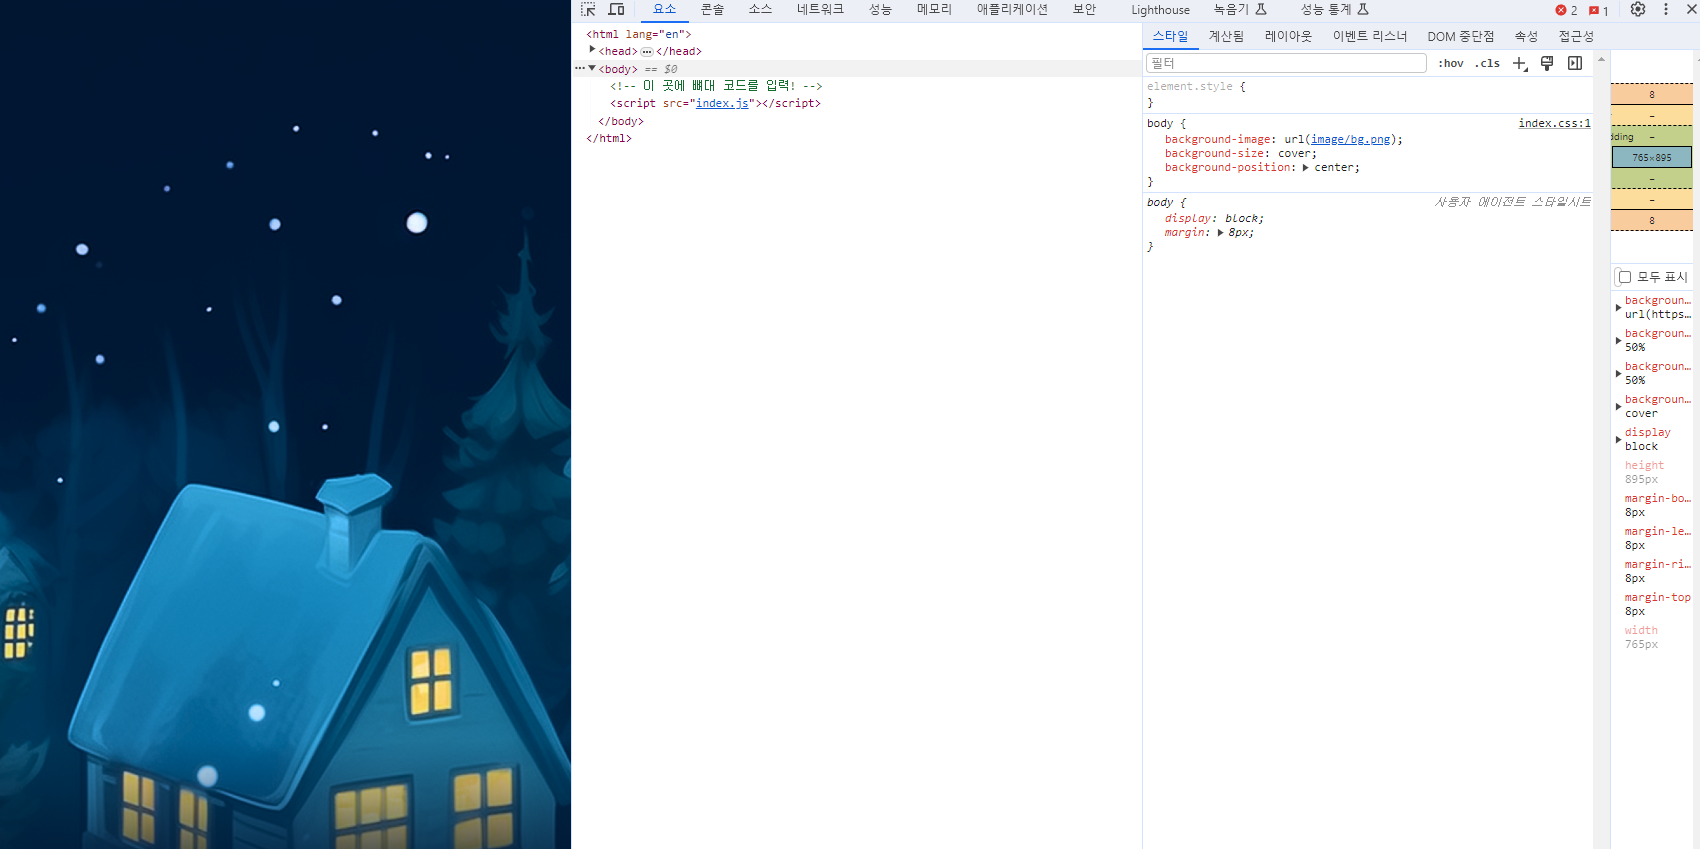Expand the head element node
1700x849 pixels.
592,49
